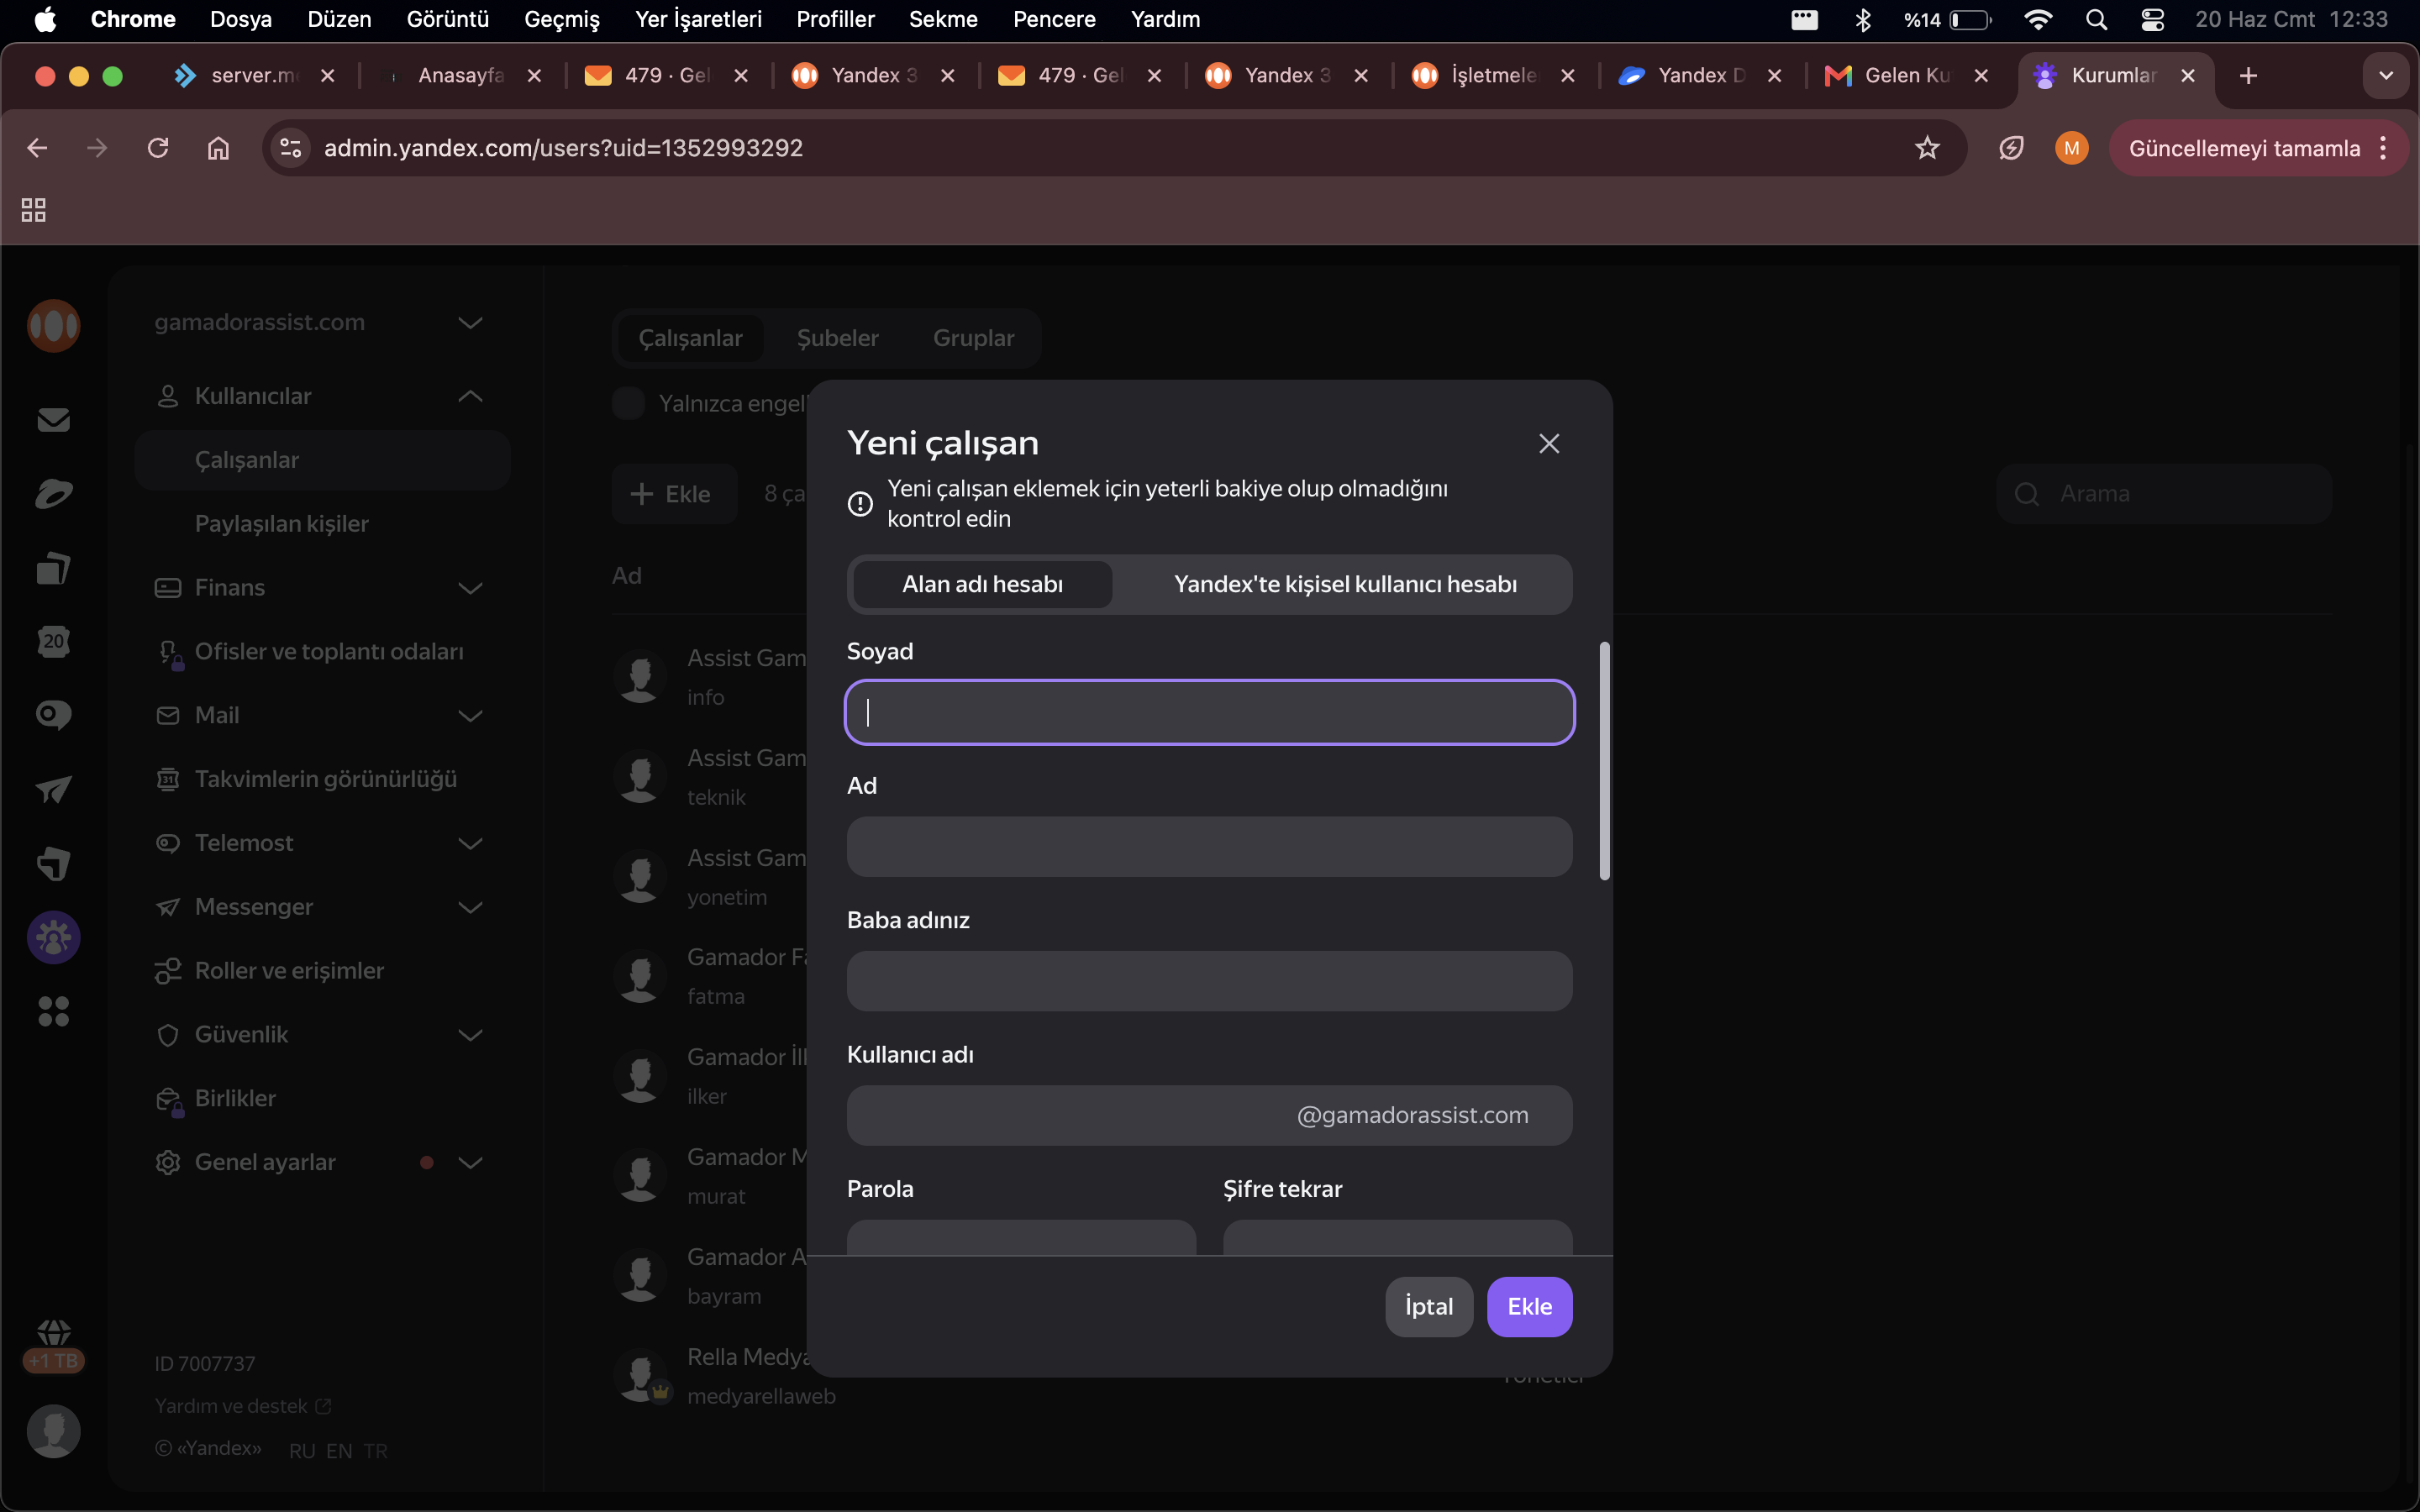
Task: Click Yandex 360 logo at sidebar top
Action: click(53, 325)
